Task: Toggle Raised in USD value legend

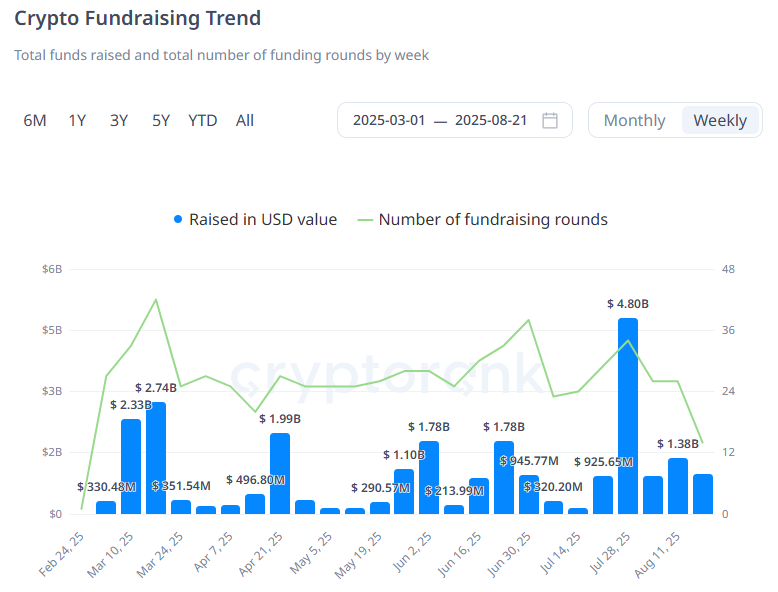Action: [263, 219]
